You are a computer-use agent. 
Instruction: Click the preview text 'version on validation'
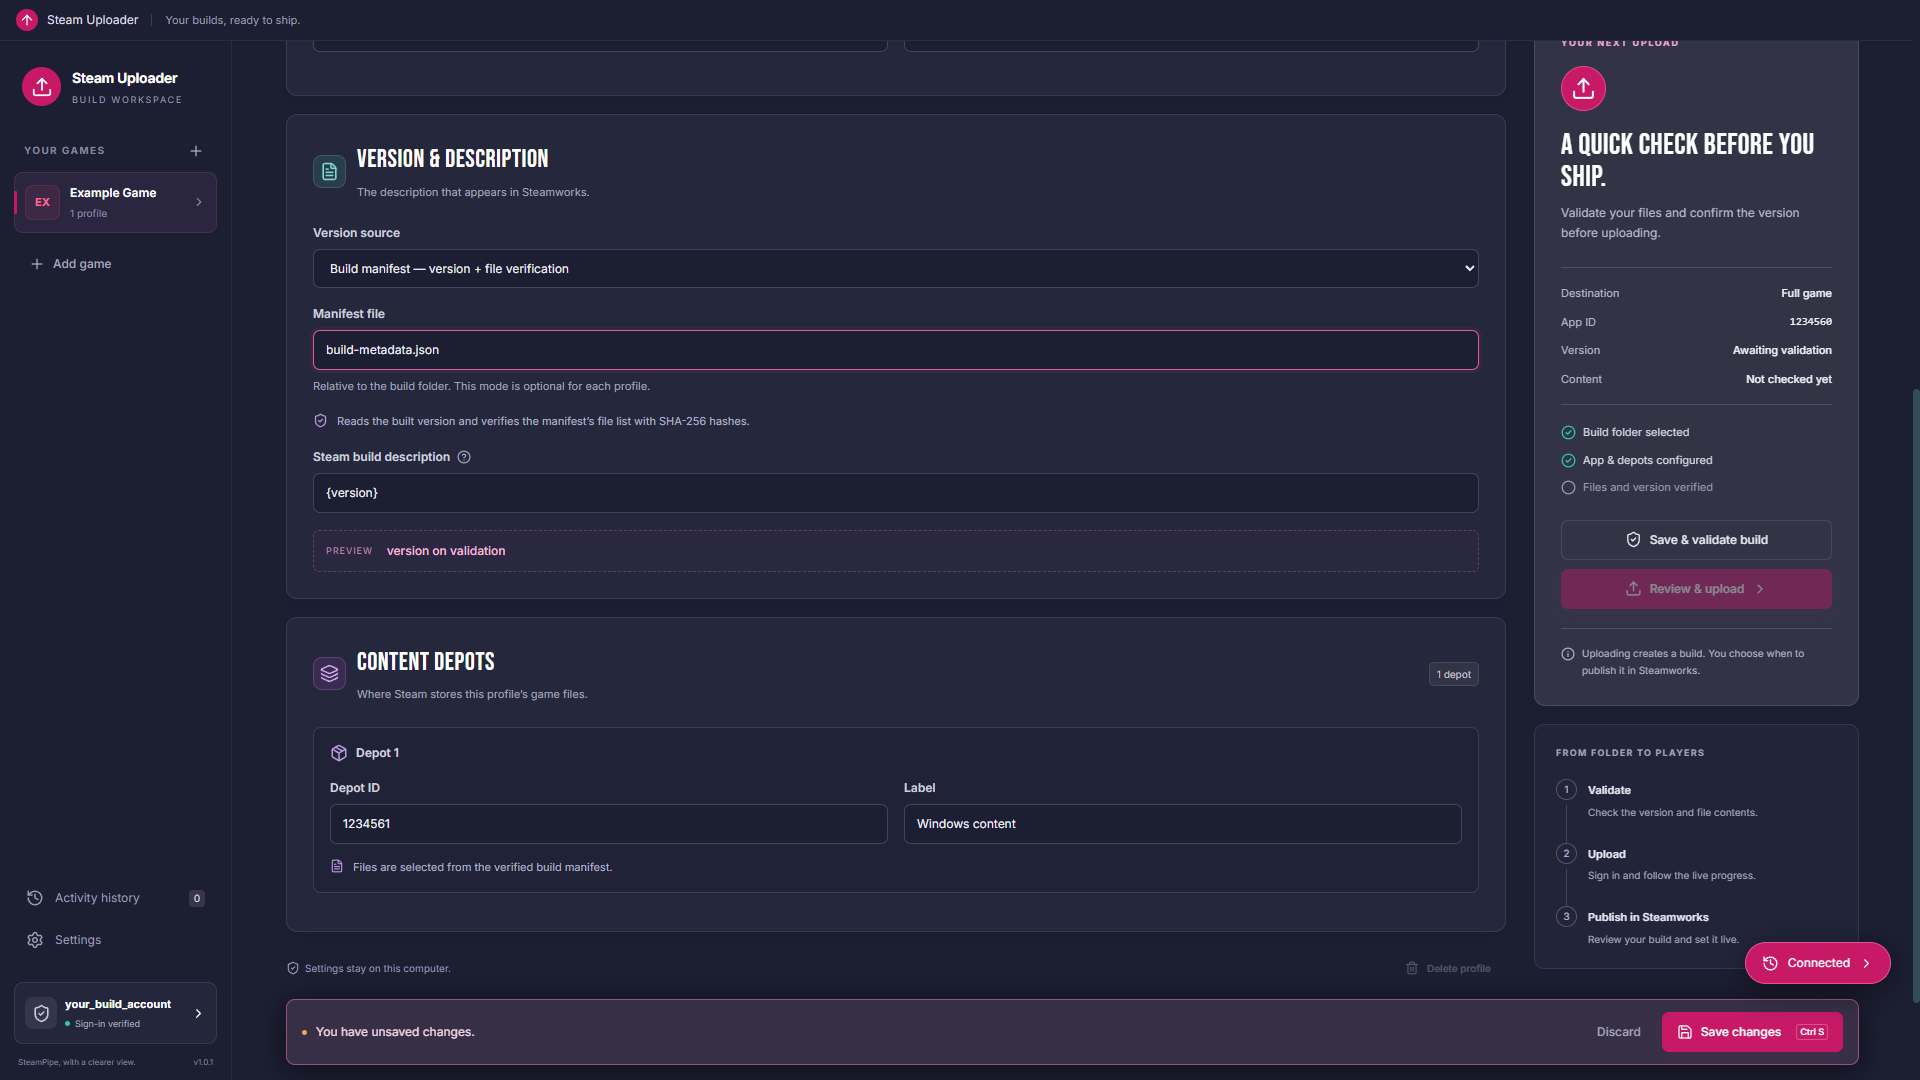click(x=446, y=551)
